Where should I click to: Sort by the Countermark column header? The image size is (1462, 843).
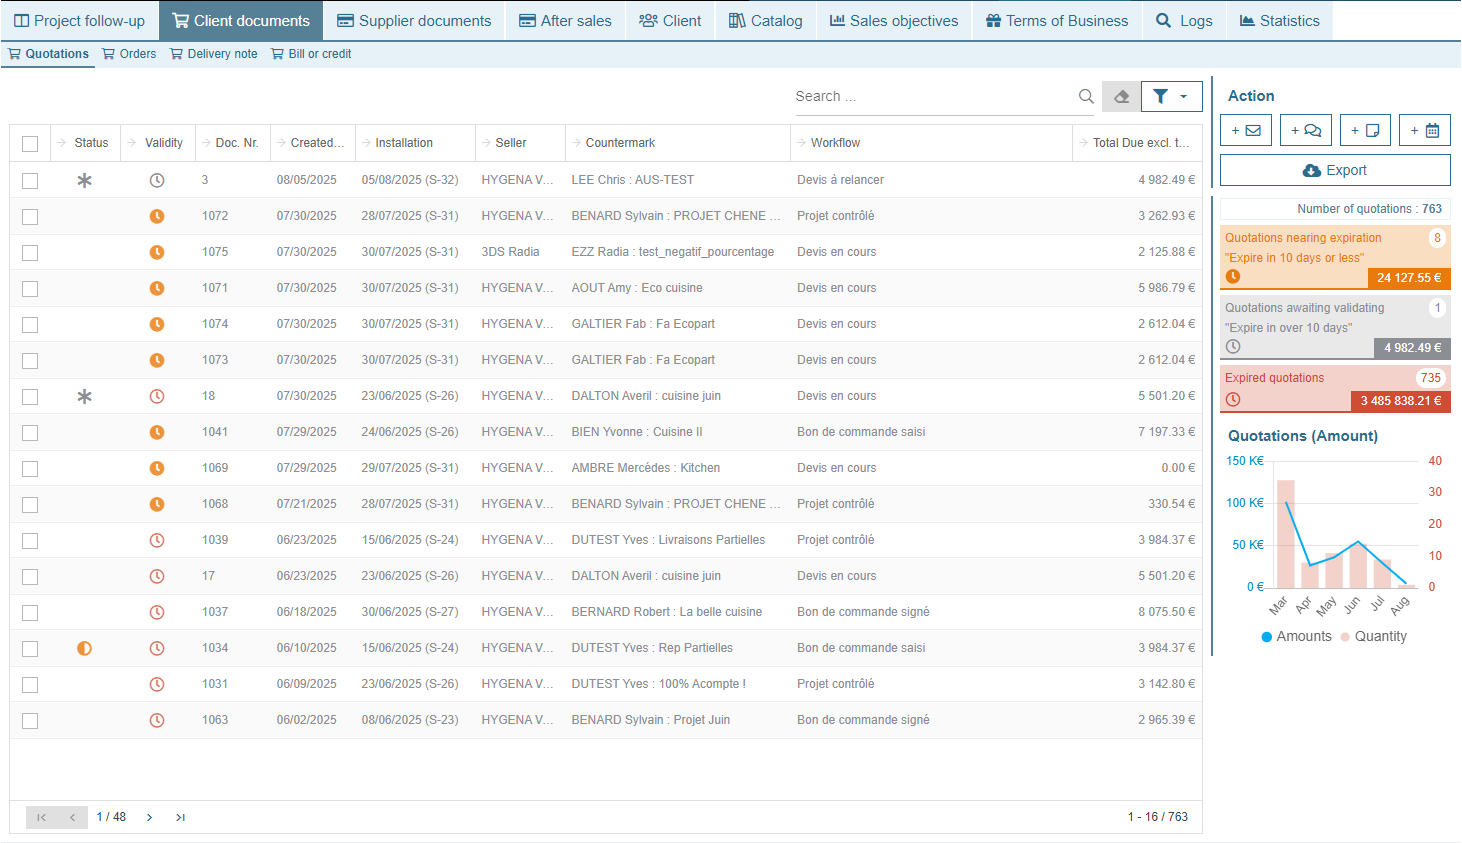coord(620,143)
